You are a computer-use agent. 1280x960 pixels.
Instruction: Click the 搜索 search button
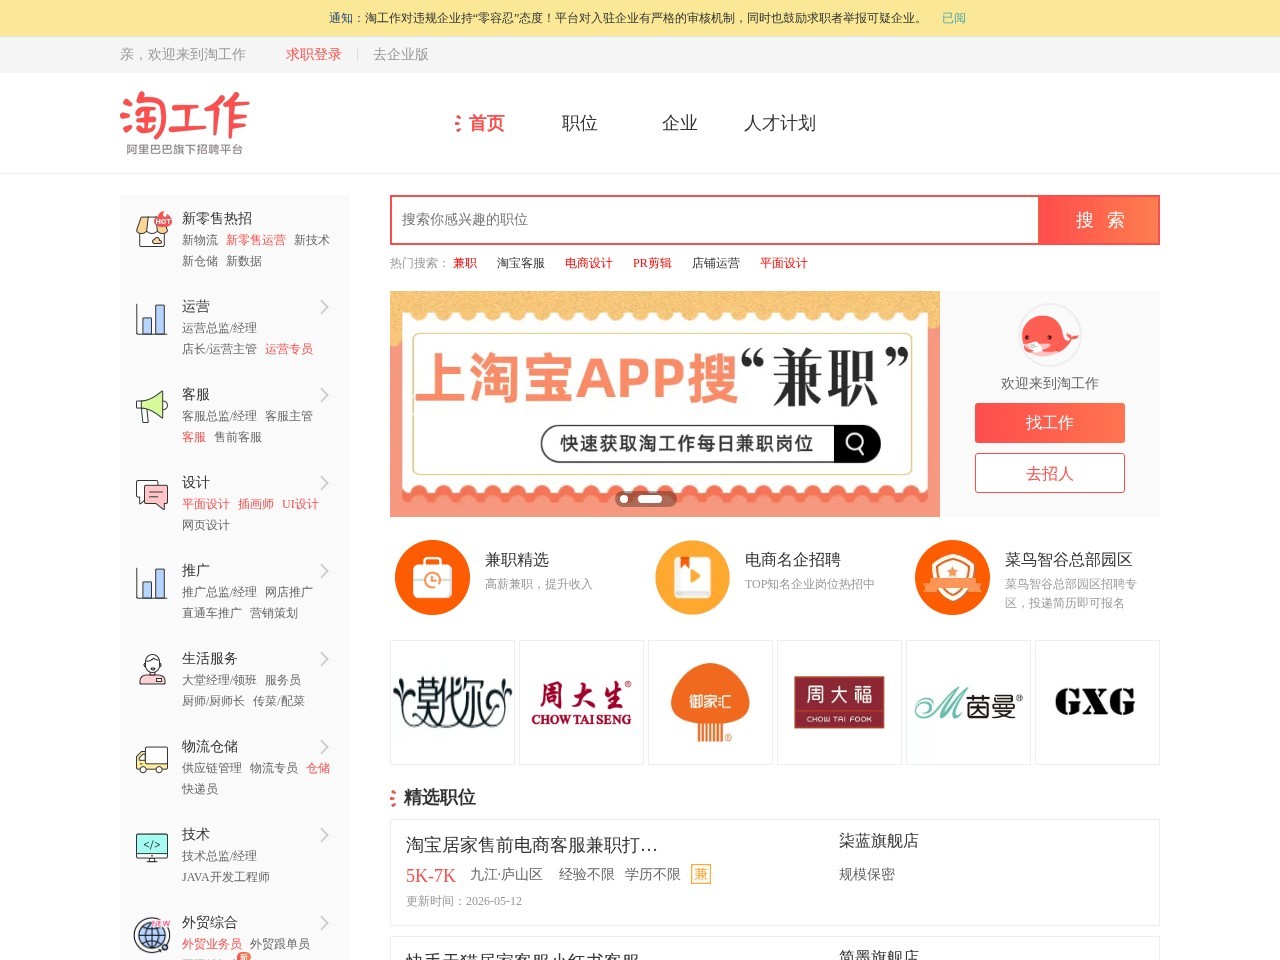coord(1099,220)
